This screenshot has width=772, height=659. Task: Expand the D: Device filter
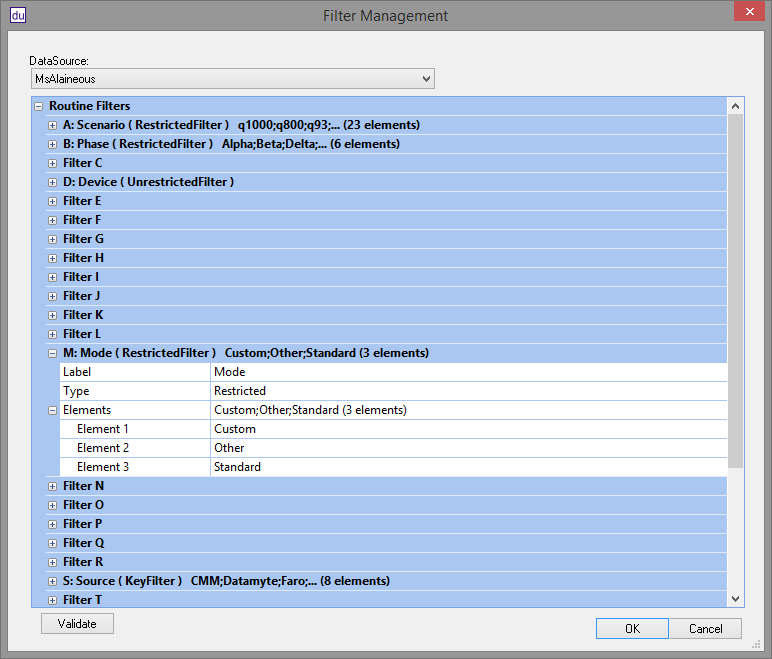point(52,182)
